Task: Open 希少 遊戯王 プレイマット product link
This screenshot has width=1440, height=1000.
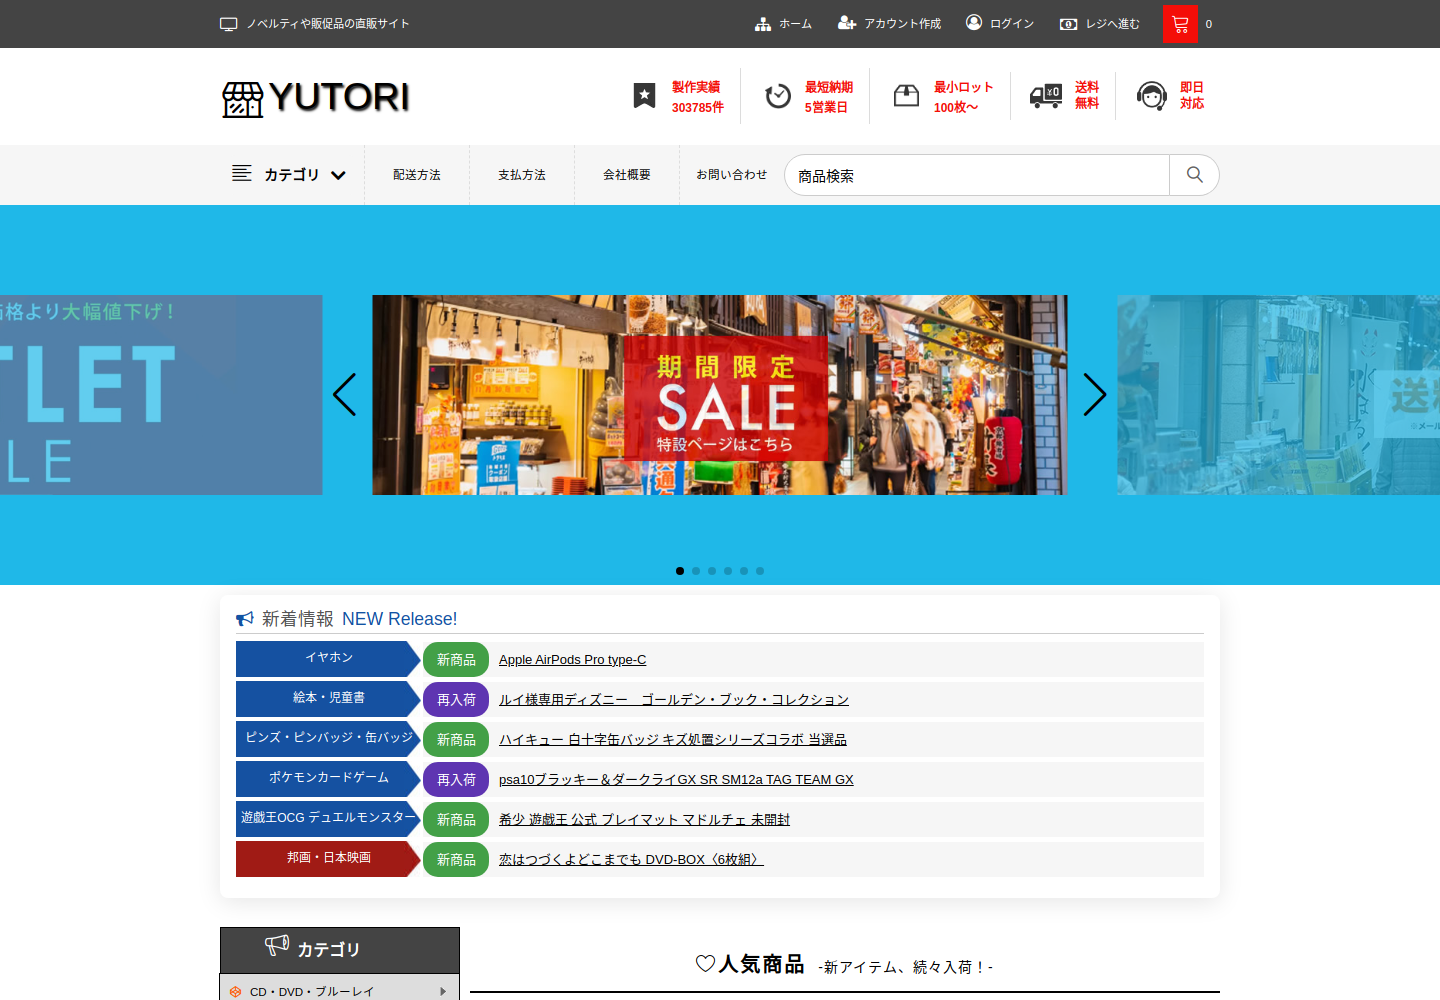Action: 644,820
